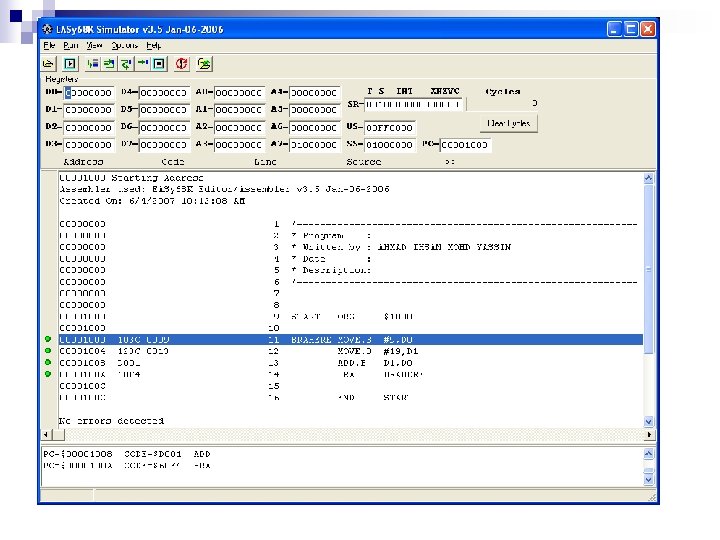Click into the A4 register field
Viewport: 720px width, 540px height.
click(315, 93)
